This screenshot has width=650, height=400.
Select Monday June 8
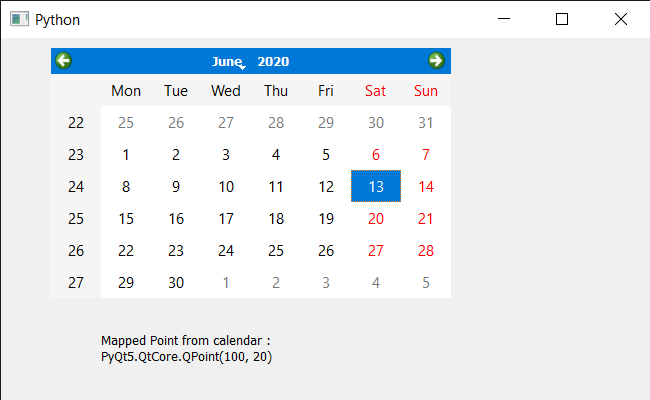click(x=126, y=186)
